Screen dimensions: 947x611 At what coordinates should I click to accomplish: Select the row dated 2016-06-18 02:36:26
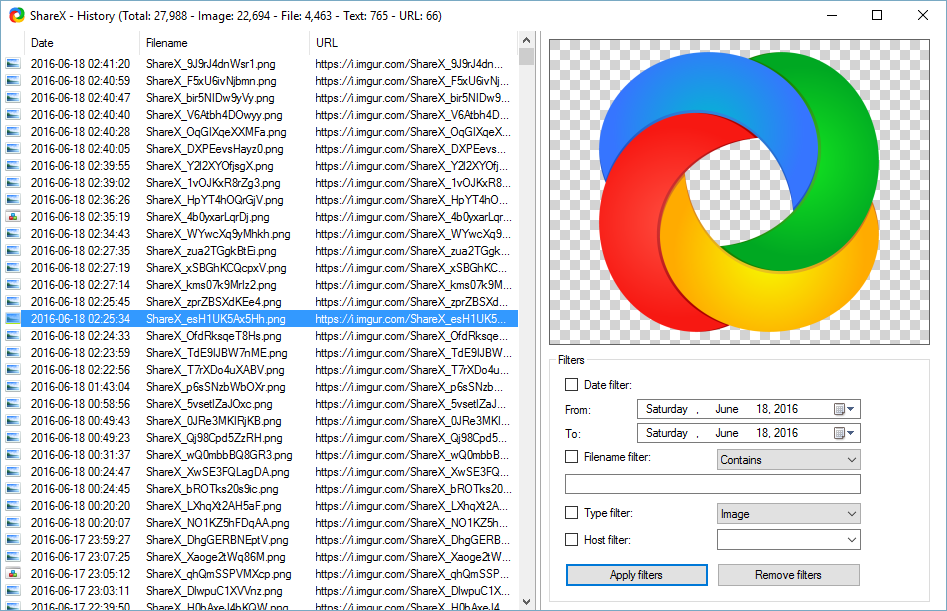(x=261, y=199)
